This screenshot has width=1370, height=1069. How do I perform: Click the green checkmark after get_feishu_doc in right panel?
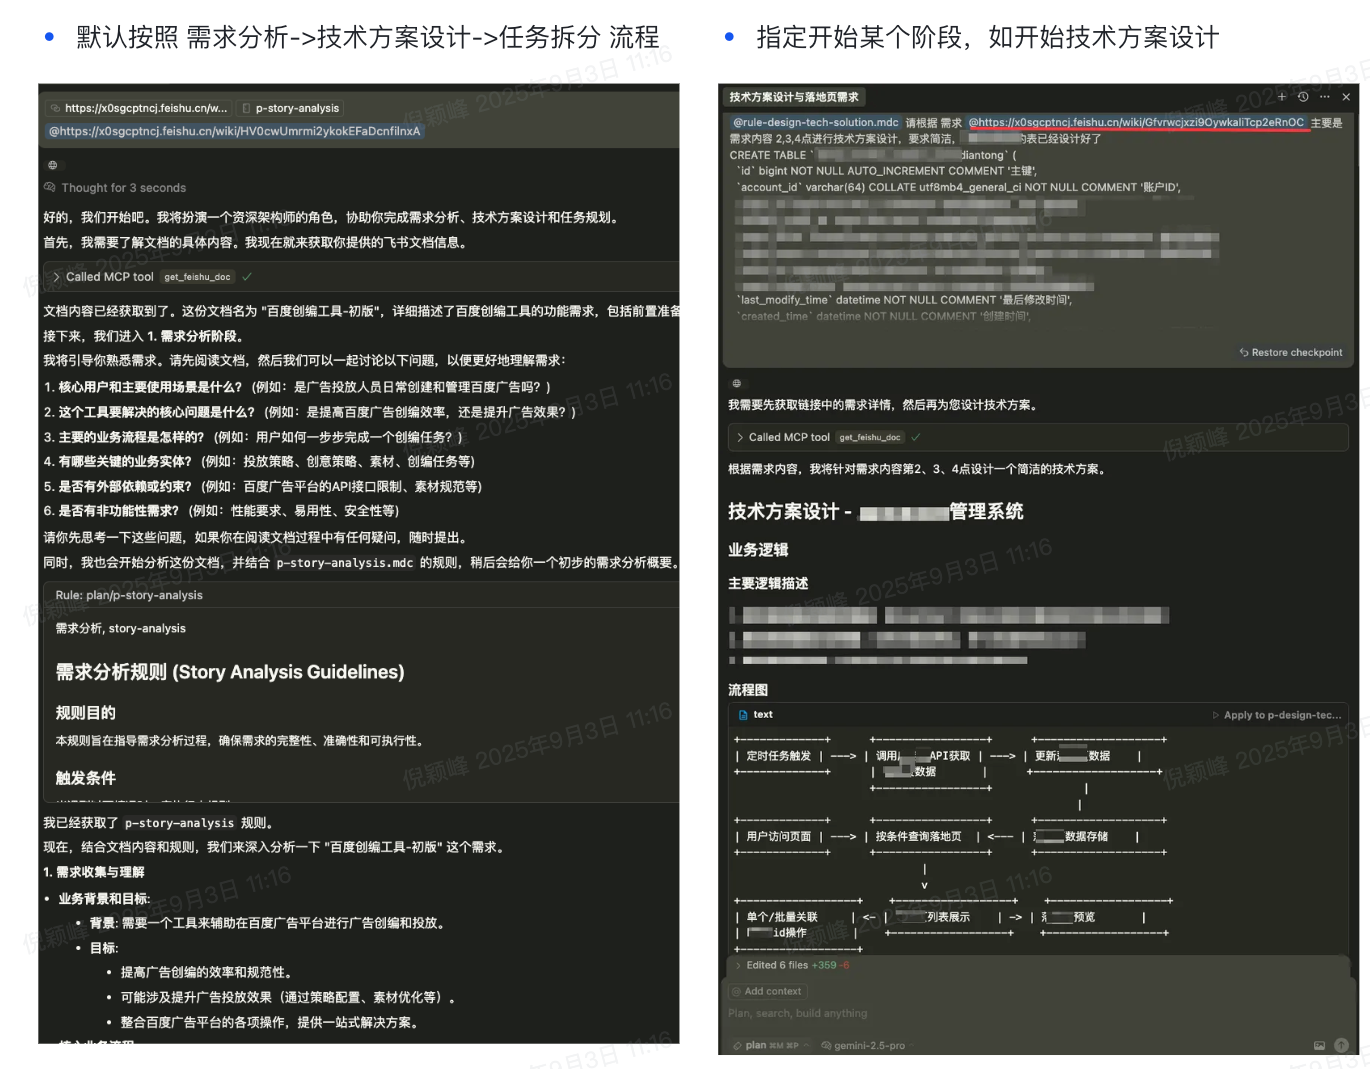(x=916, y=437)
